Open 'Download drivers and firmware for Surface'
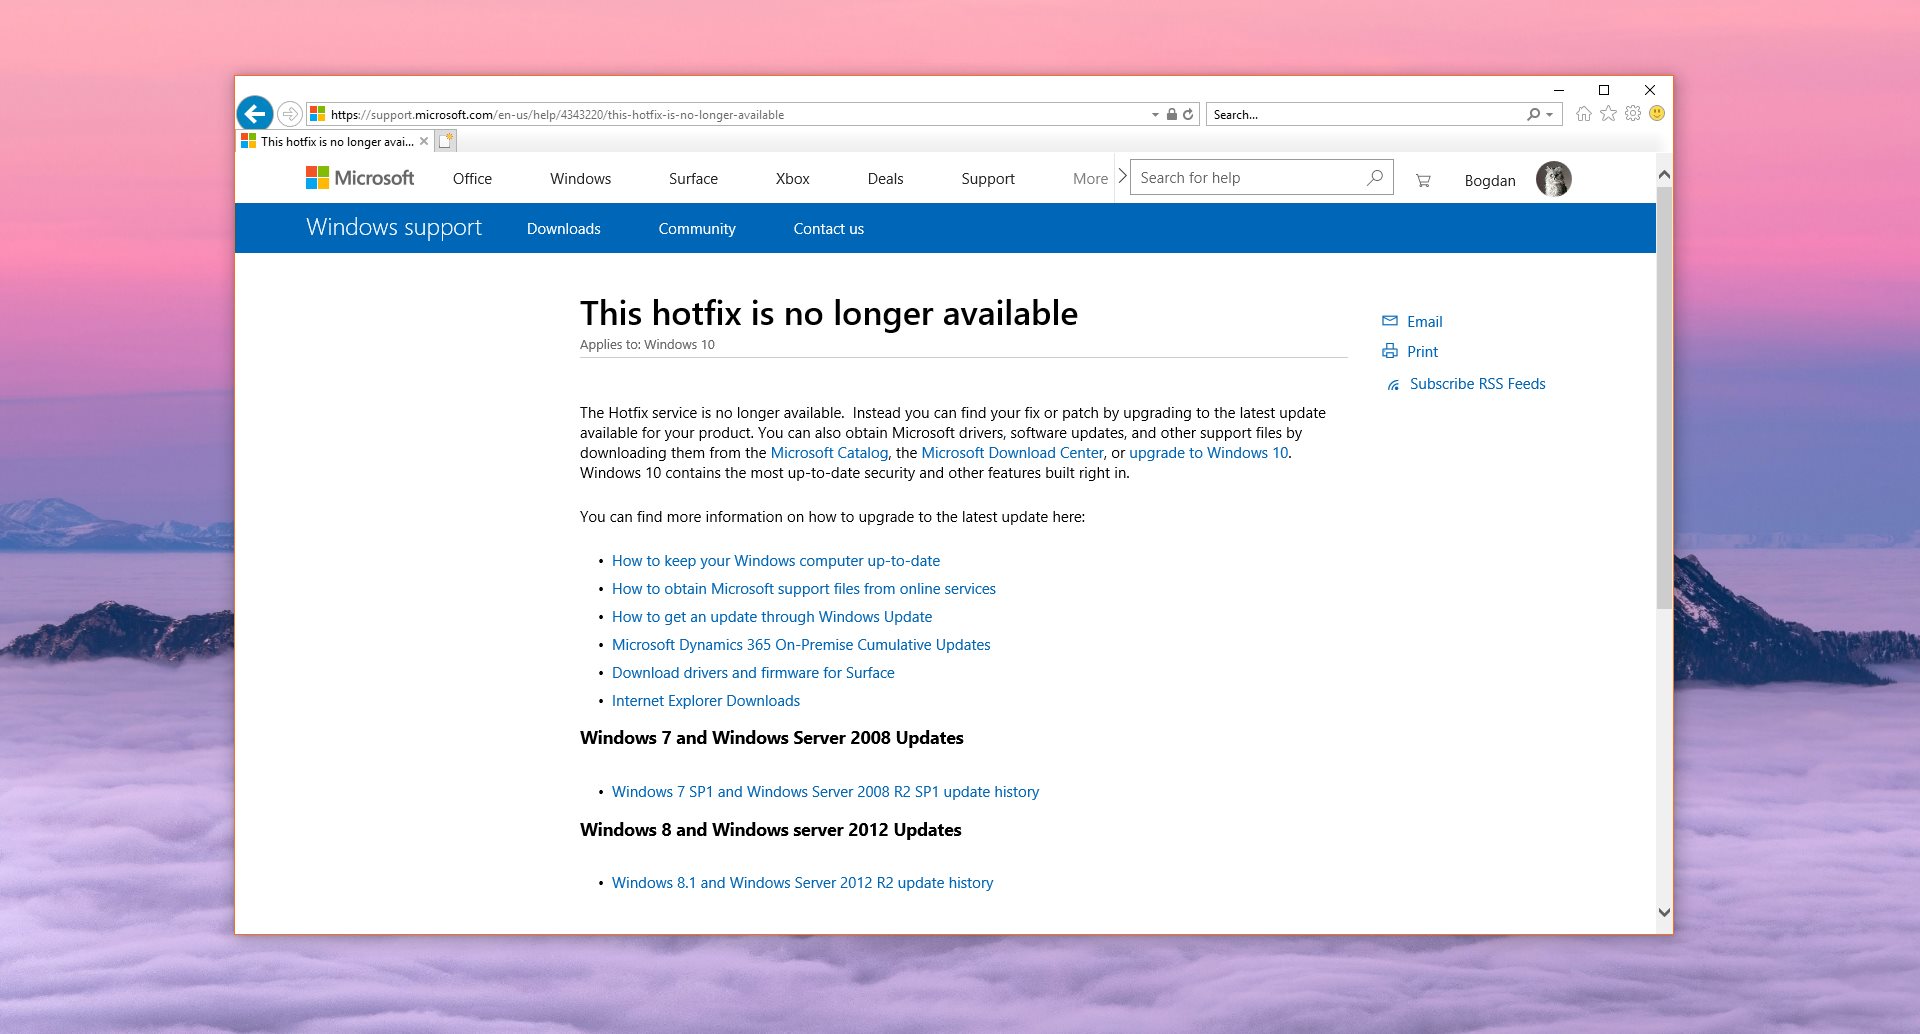The height and width of the screenshot is (1034, 1920). [753, 673]
